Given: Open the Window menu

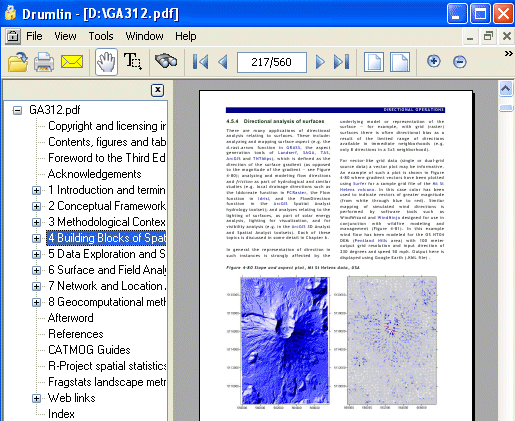Looking at the screenshot, I should tap(144, 36).
